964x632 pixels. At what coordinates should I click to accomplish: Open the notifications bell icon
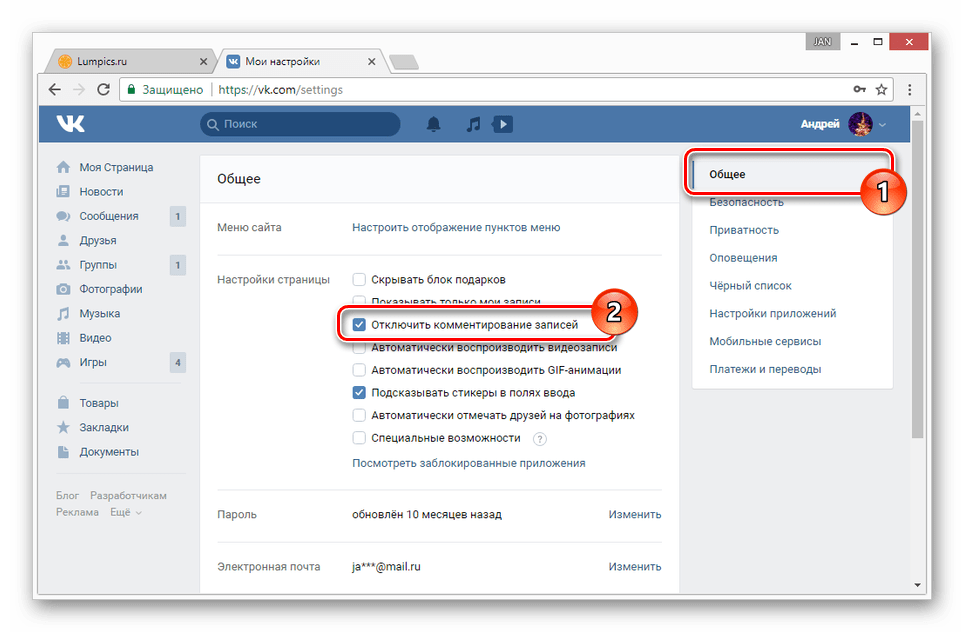[x=433, y=124]
